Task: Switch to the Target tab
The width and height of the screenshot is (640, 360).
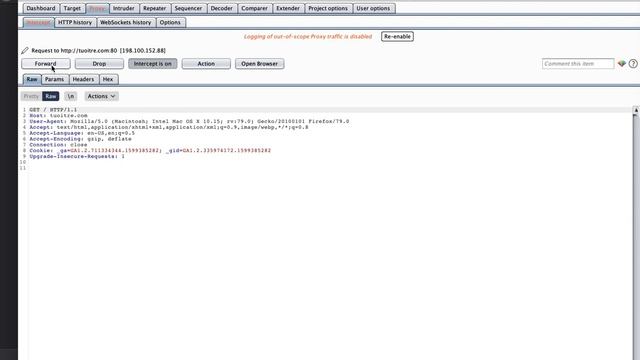Action: (x=72, y=8)
